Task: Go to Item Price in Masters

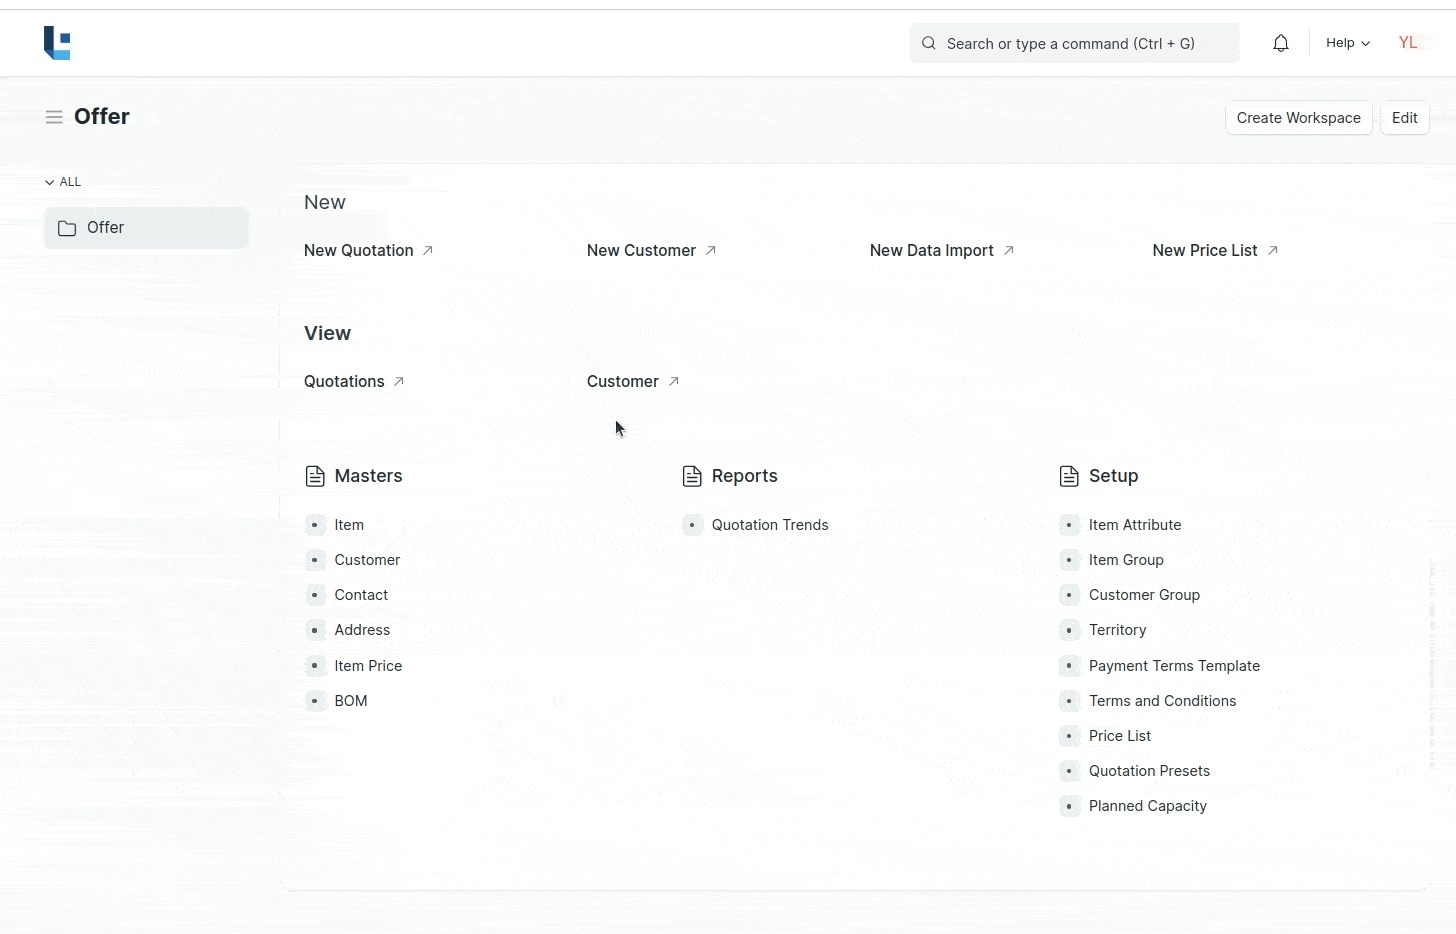Action: (368, 666)
